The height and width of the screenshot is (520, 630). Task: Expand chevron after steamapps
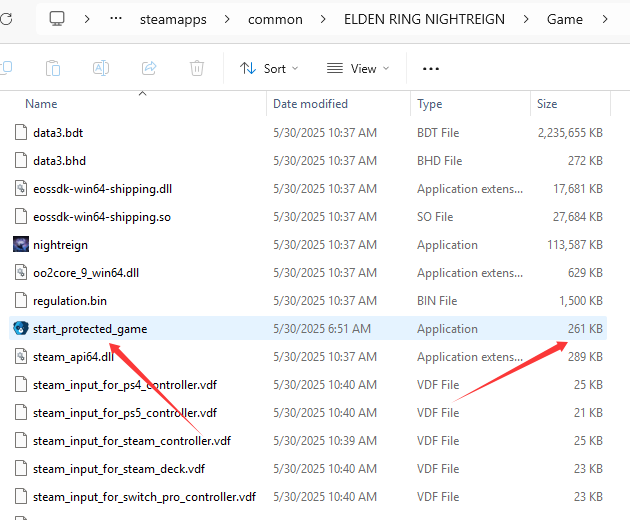[227, 19]
